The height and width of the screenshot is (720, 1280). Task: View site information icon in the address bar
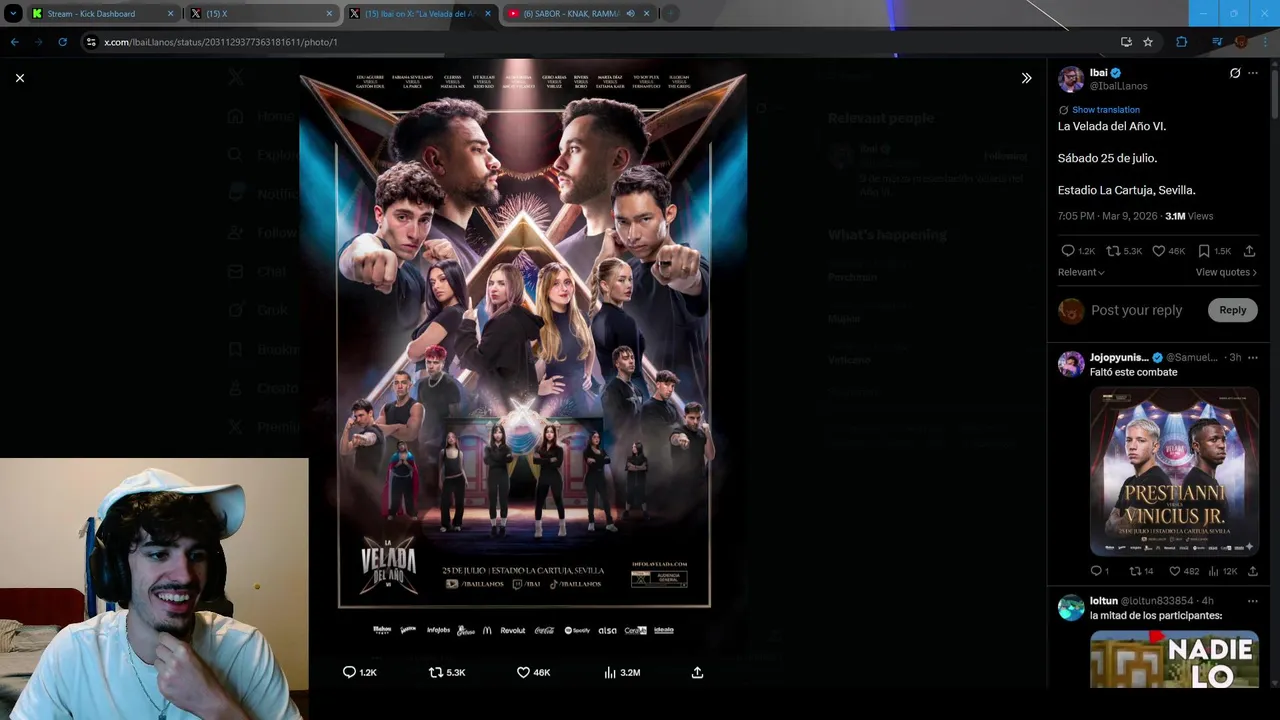(91, 42)
